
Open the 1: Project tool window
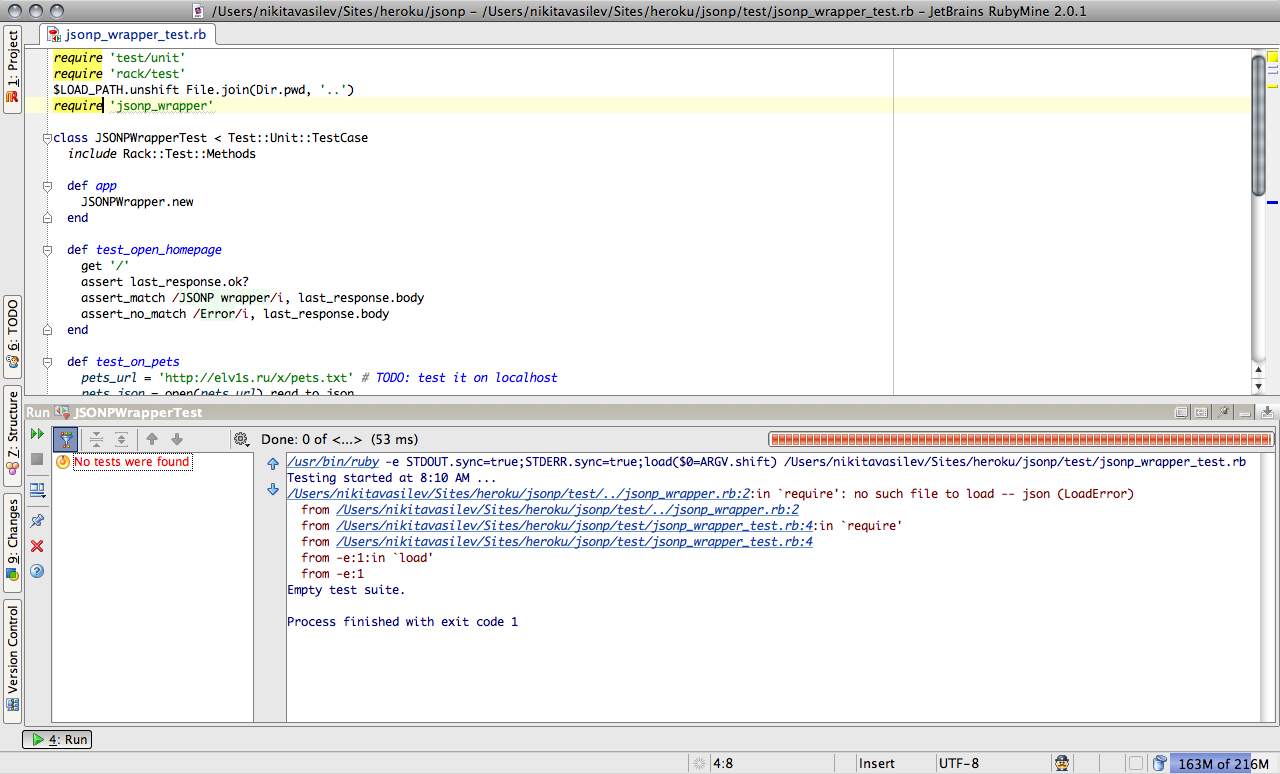pos(12,70)
